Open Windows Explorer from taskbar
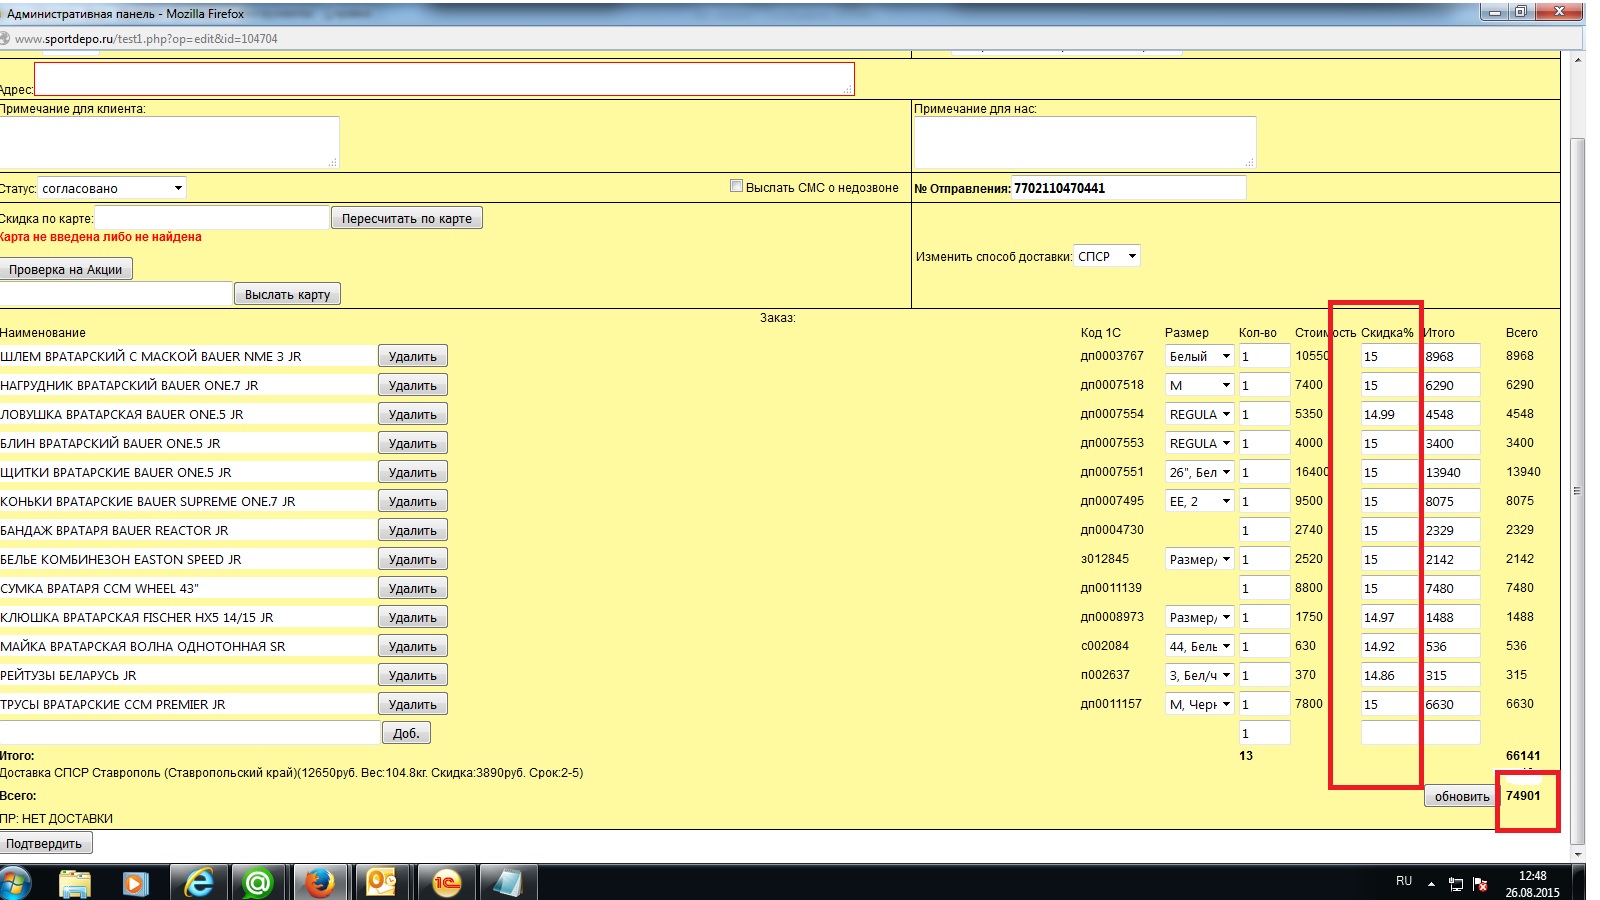Screen dimensions: 1600x900 (75, 883)
